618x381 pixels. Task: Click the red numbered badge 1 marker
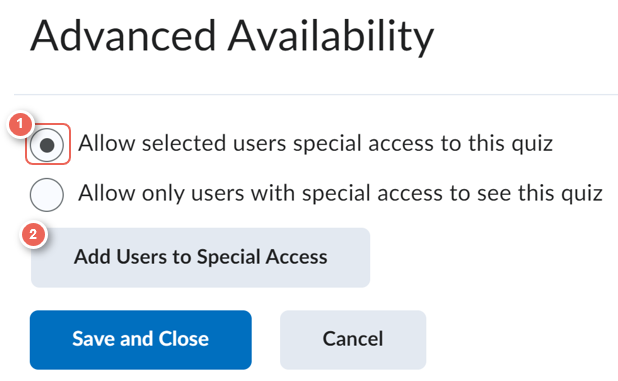(x=20, y=124)
